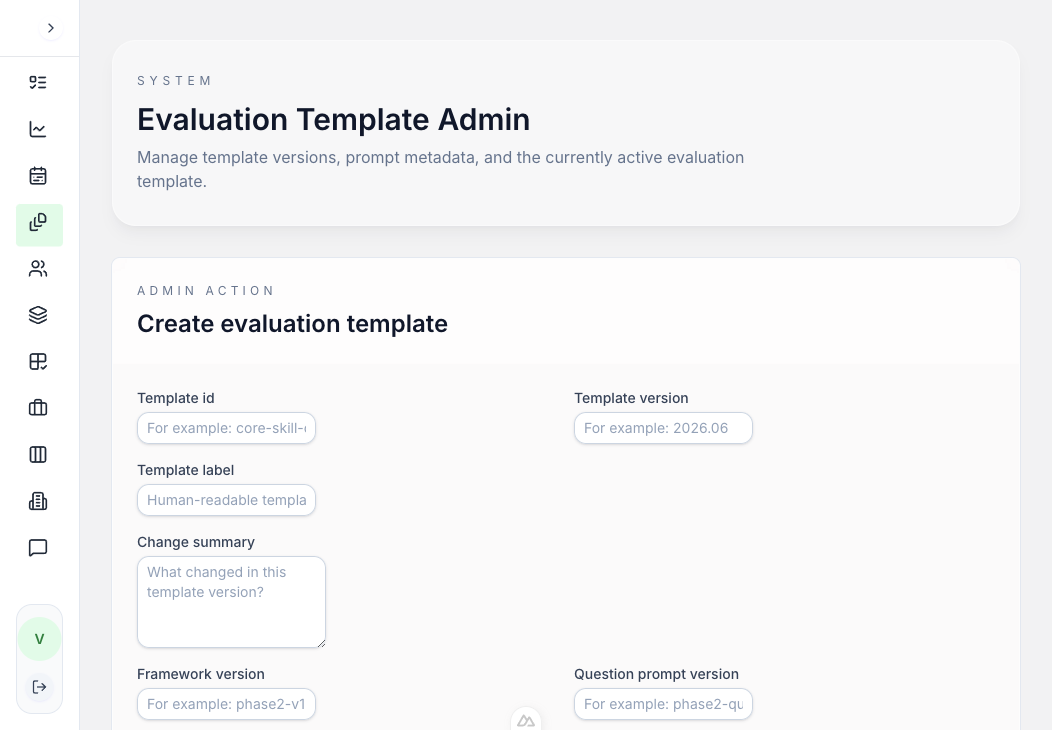1052x730 pixels.
Task: Focus the Template version input field
Action: point(663,428)
